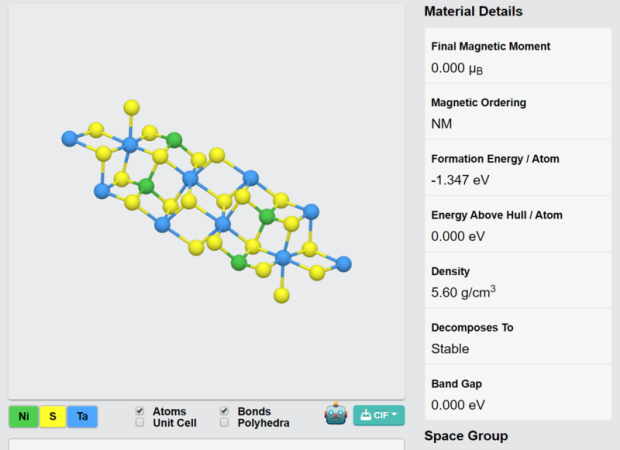
Task: Pick the leftmost blue tantalum atom
Action: [x=69, y=138]
